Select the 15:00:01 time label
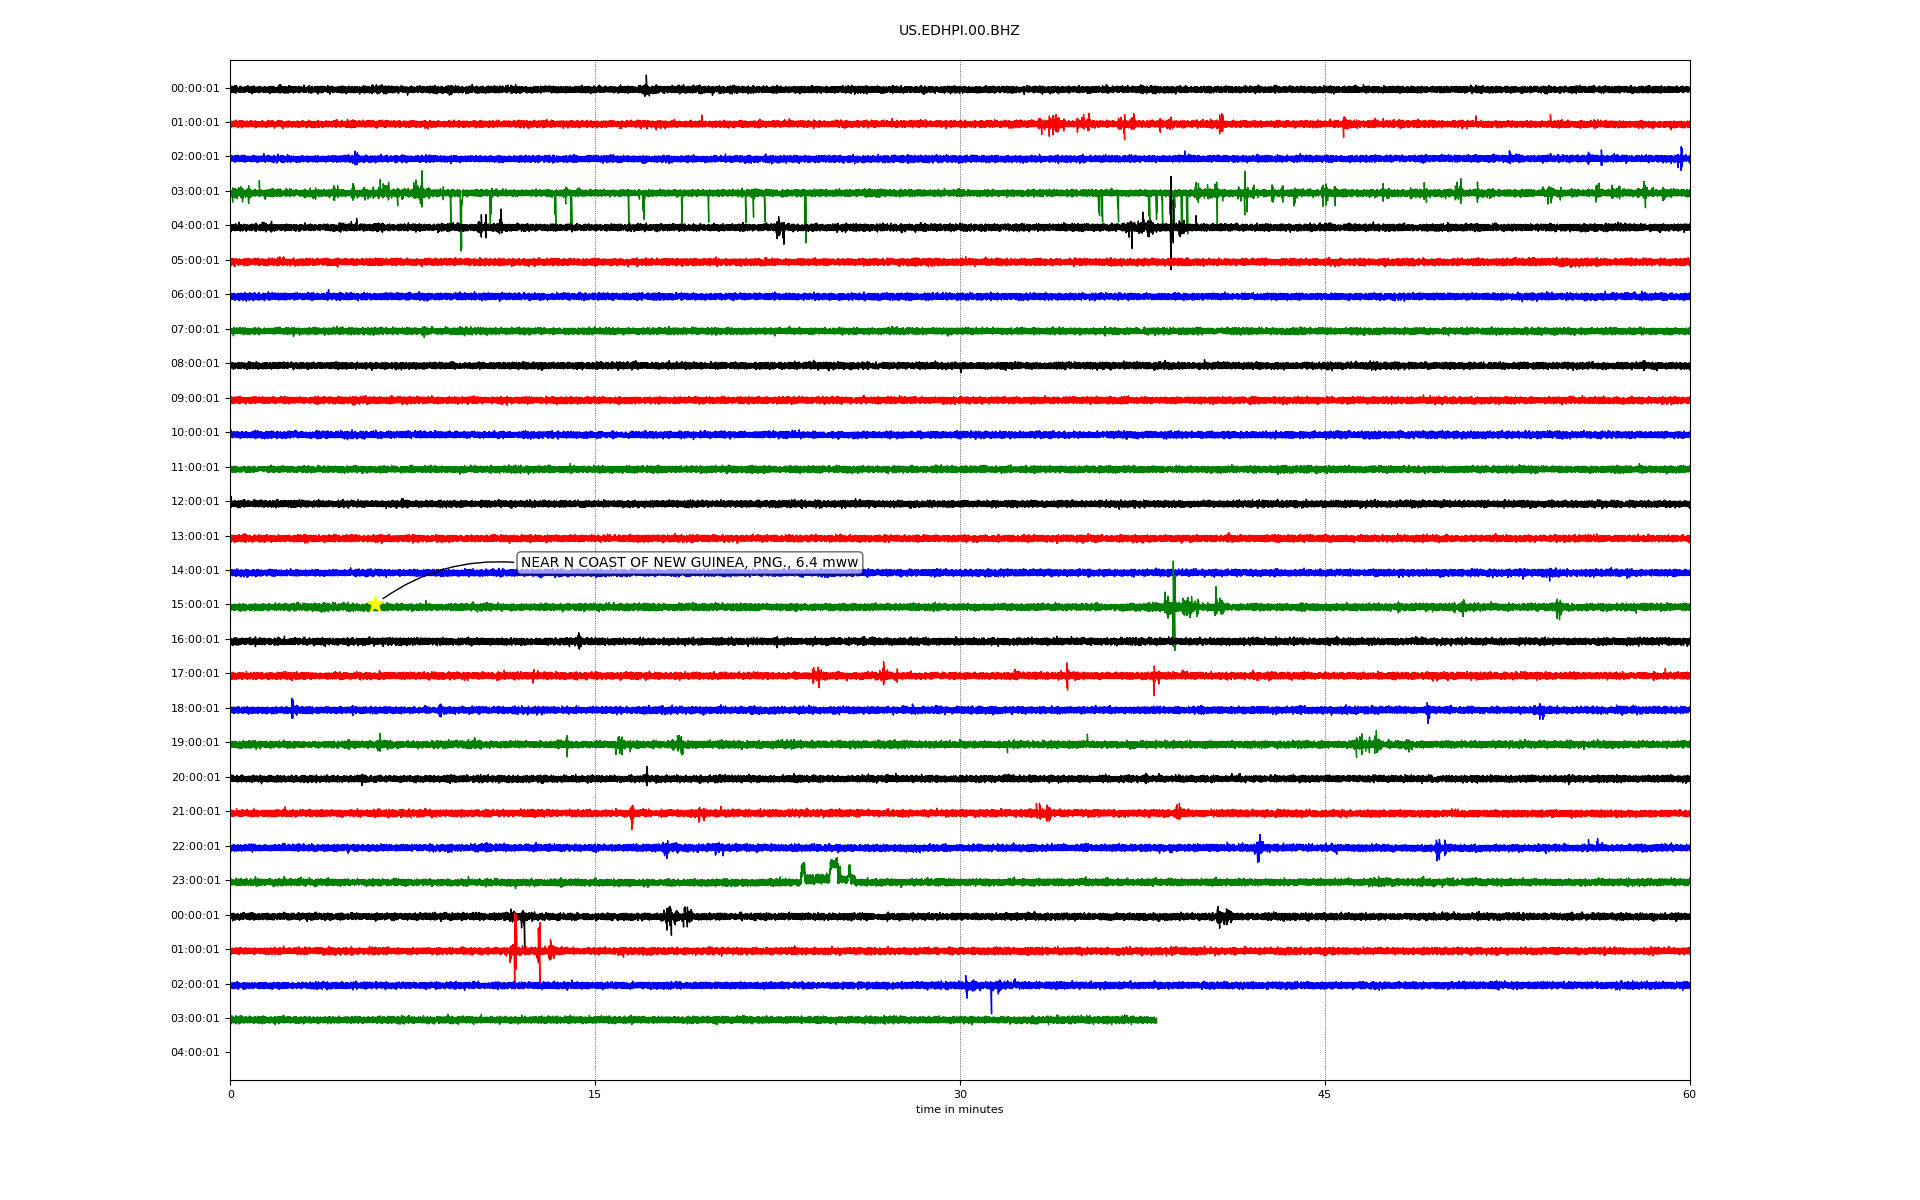 click(x=195, y=605)
